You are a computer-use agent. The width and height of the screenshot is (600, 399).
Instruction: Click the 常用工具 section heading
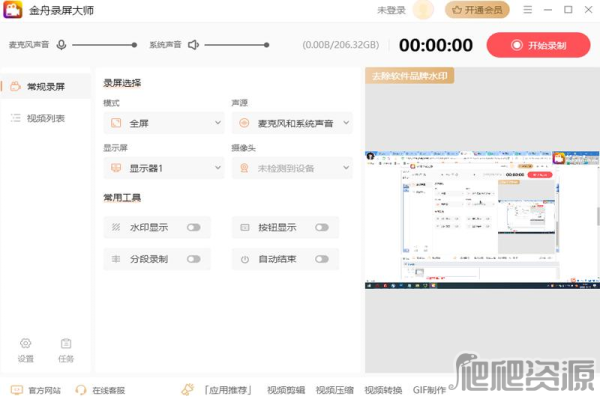click(x=122, y=197)
